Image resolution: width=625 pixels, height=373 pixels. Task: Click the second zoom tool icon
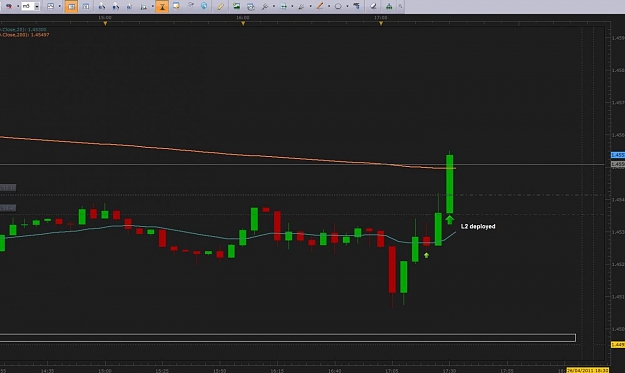click(x=116, y=6)
